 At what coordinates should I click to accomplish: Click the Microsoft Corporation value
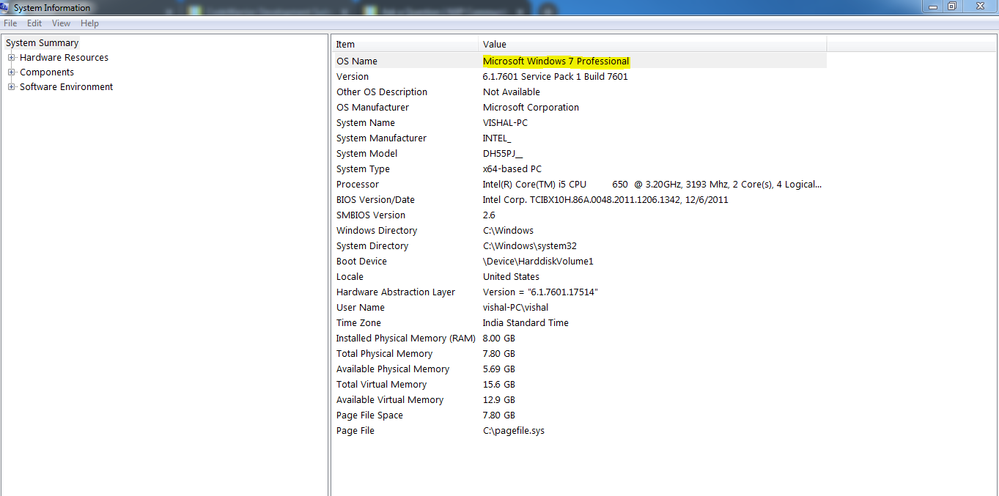pyautogui.click(x=531, y=107)
